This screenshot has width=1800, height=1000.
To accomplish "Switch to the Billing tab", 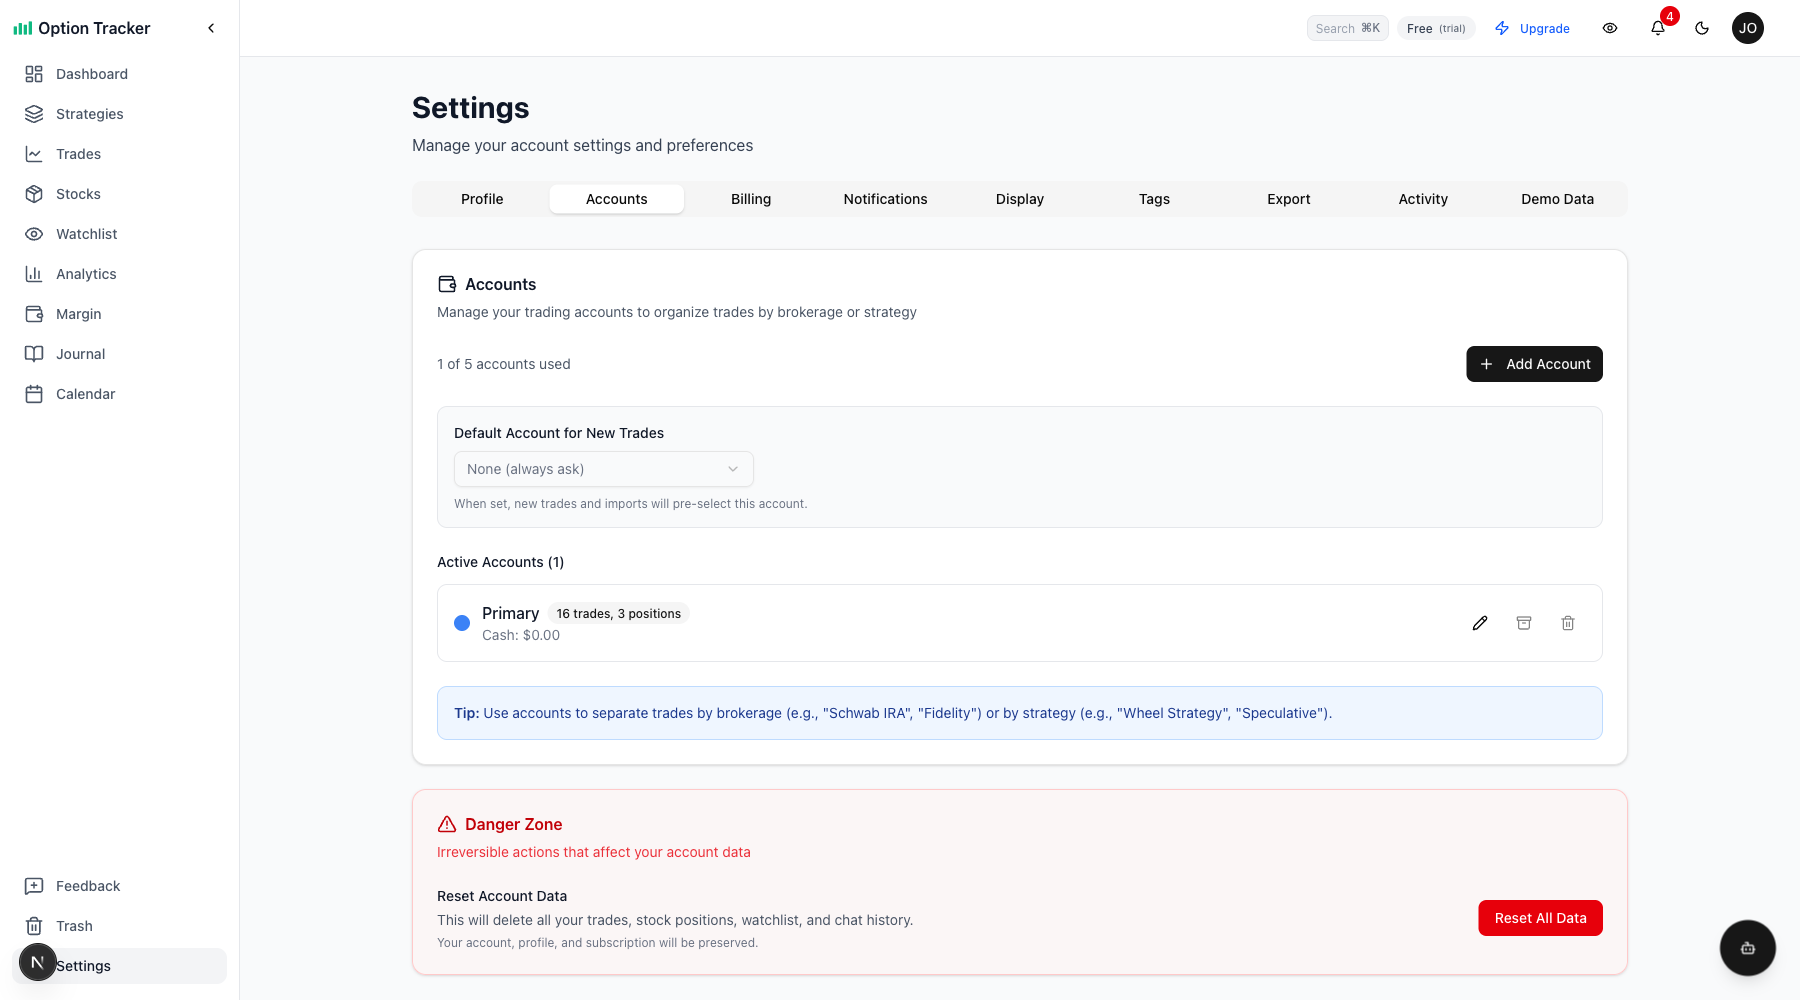I will point(750,199).
